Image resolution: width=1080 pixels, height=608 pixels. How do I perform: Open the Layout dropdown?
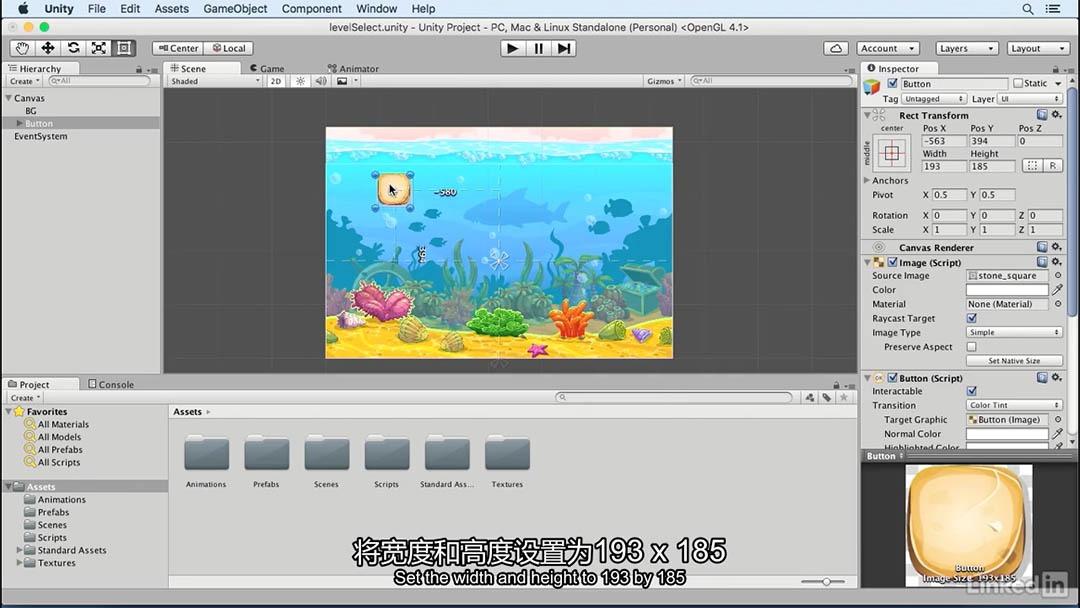coord(1037,48)
